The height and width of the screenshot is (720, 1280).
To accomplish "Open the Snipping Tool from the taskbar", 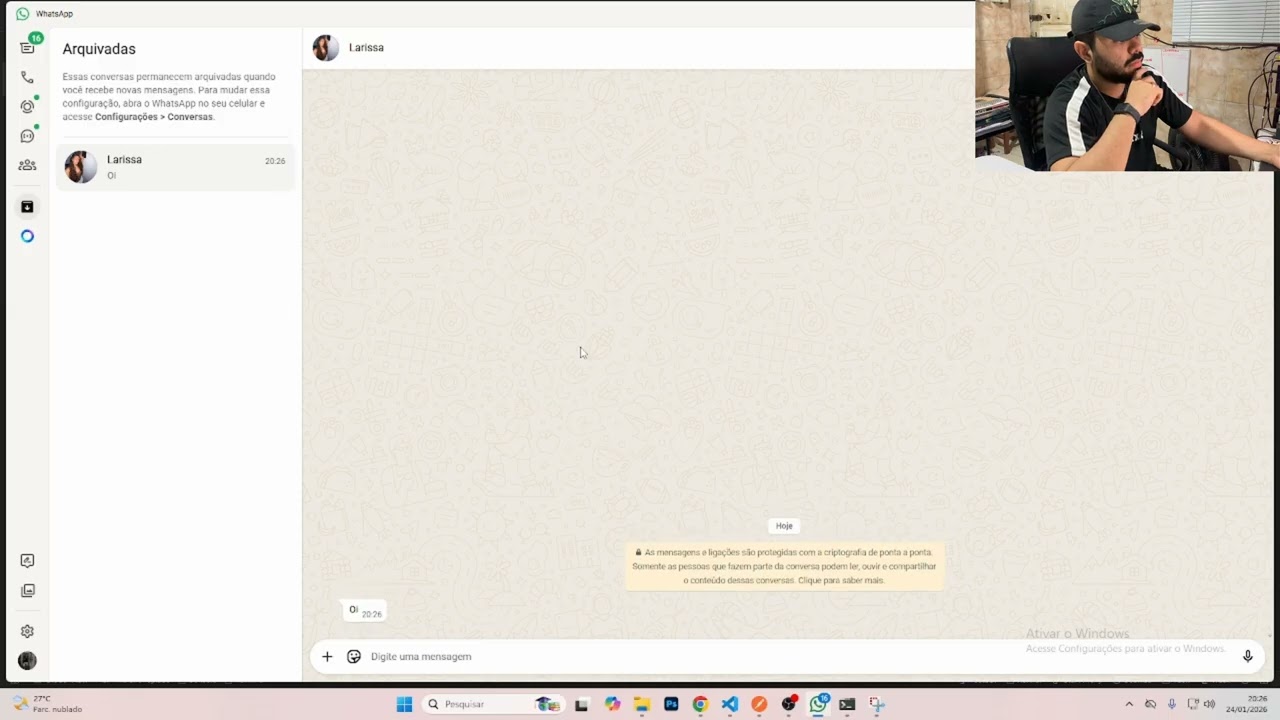I will point(877,704).
